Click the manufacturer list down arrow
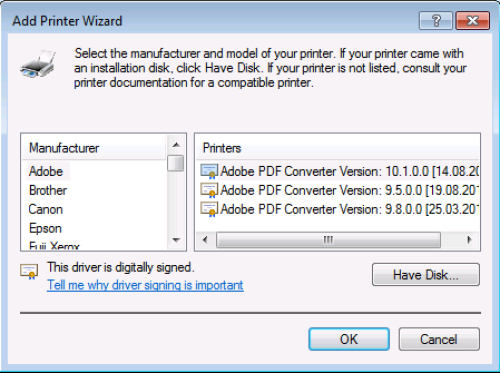Image resolution: width=500 pixels, height=373 pixels. click(x=176, y=240)
